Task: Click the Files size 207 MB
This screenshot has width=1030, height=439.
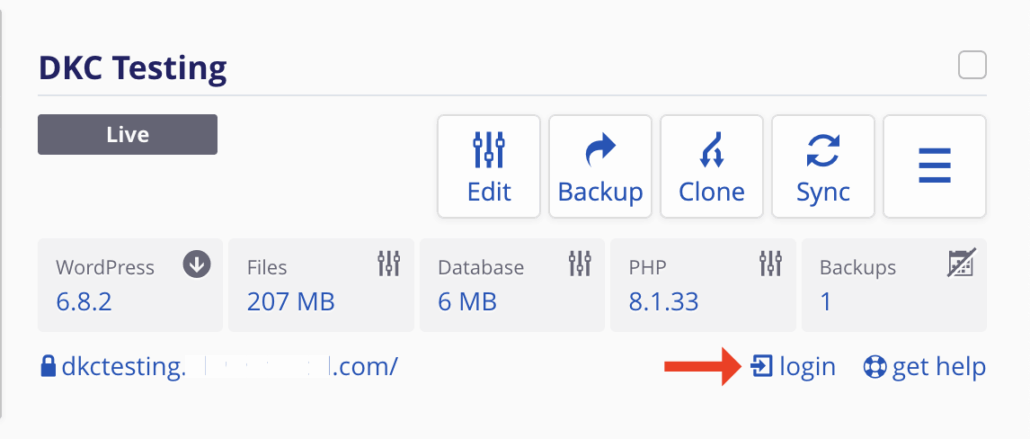Action: pyautogui.click(x=291, y=301)
